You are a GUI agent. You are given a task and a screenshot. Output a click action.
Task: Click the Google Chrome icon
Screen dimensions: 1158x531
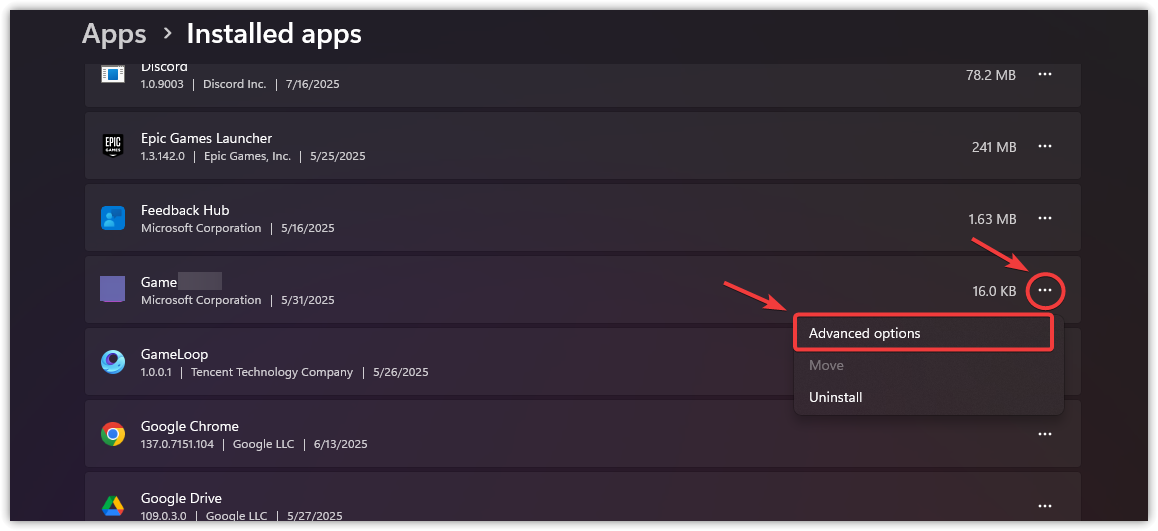pyautogui.click(x=113, y=434)
